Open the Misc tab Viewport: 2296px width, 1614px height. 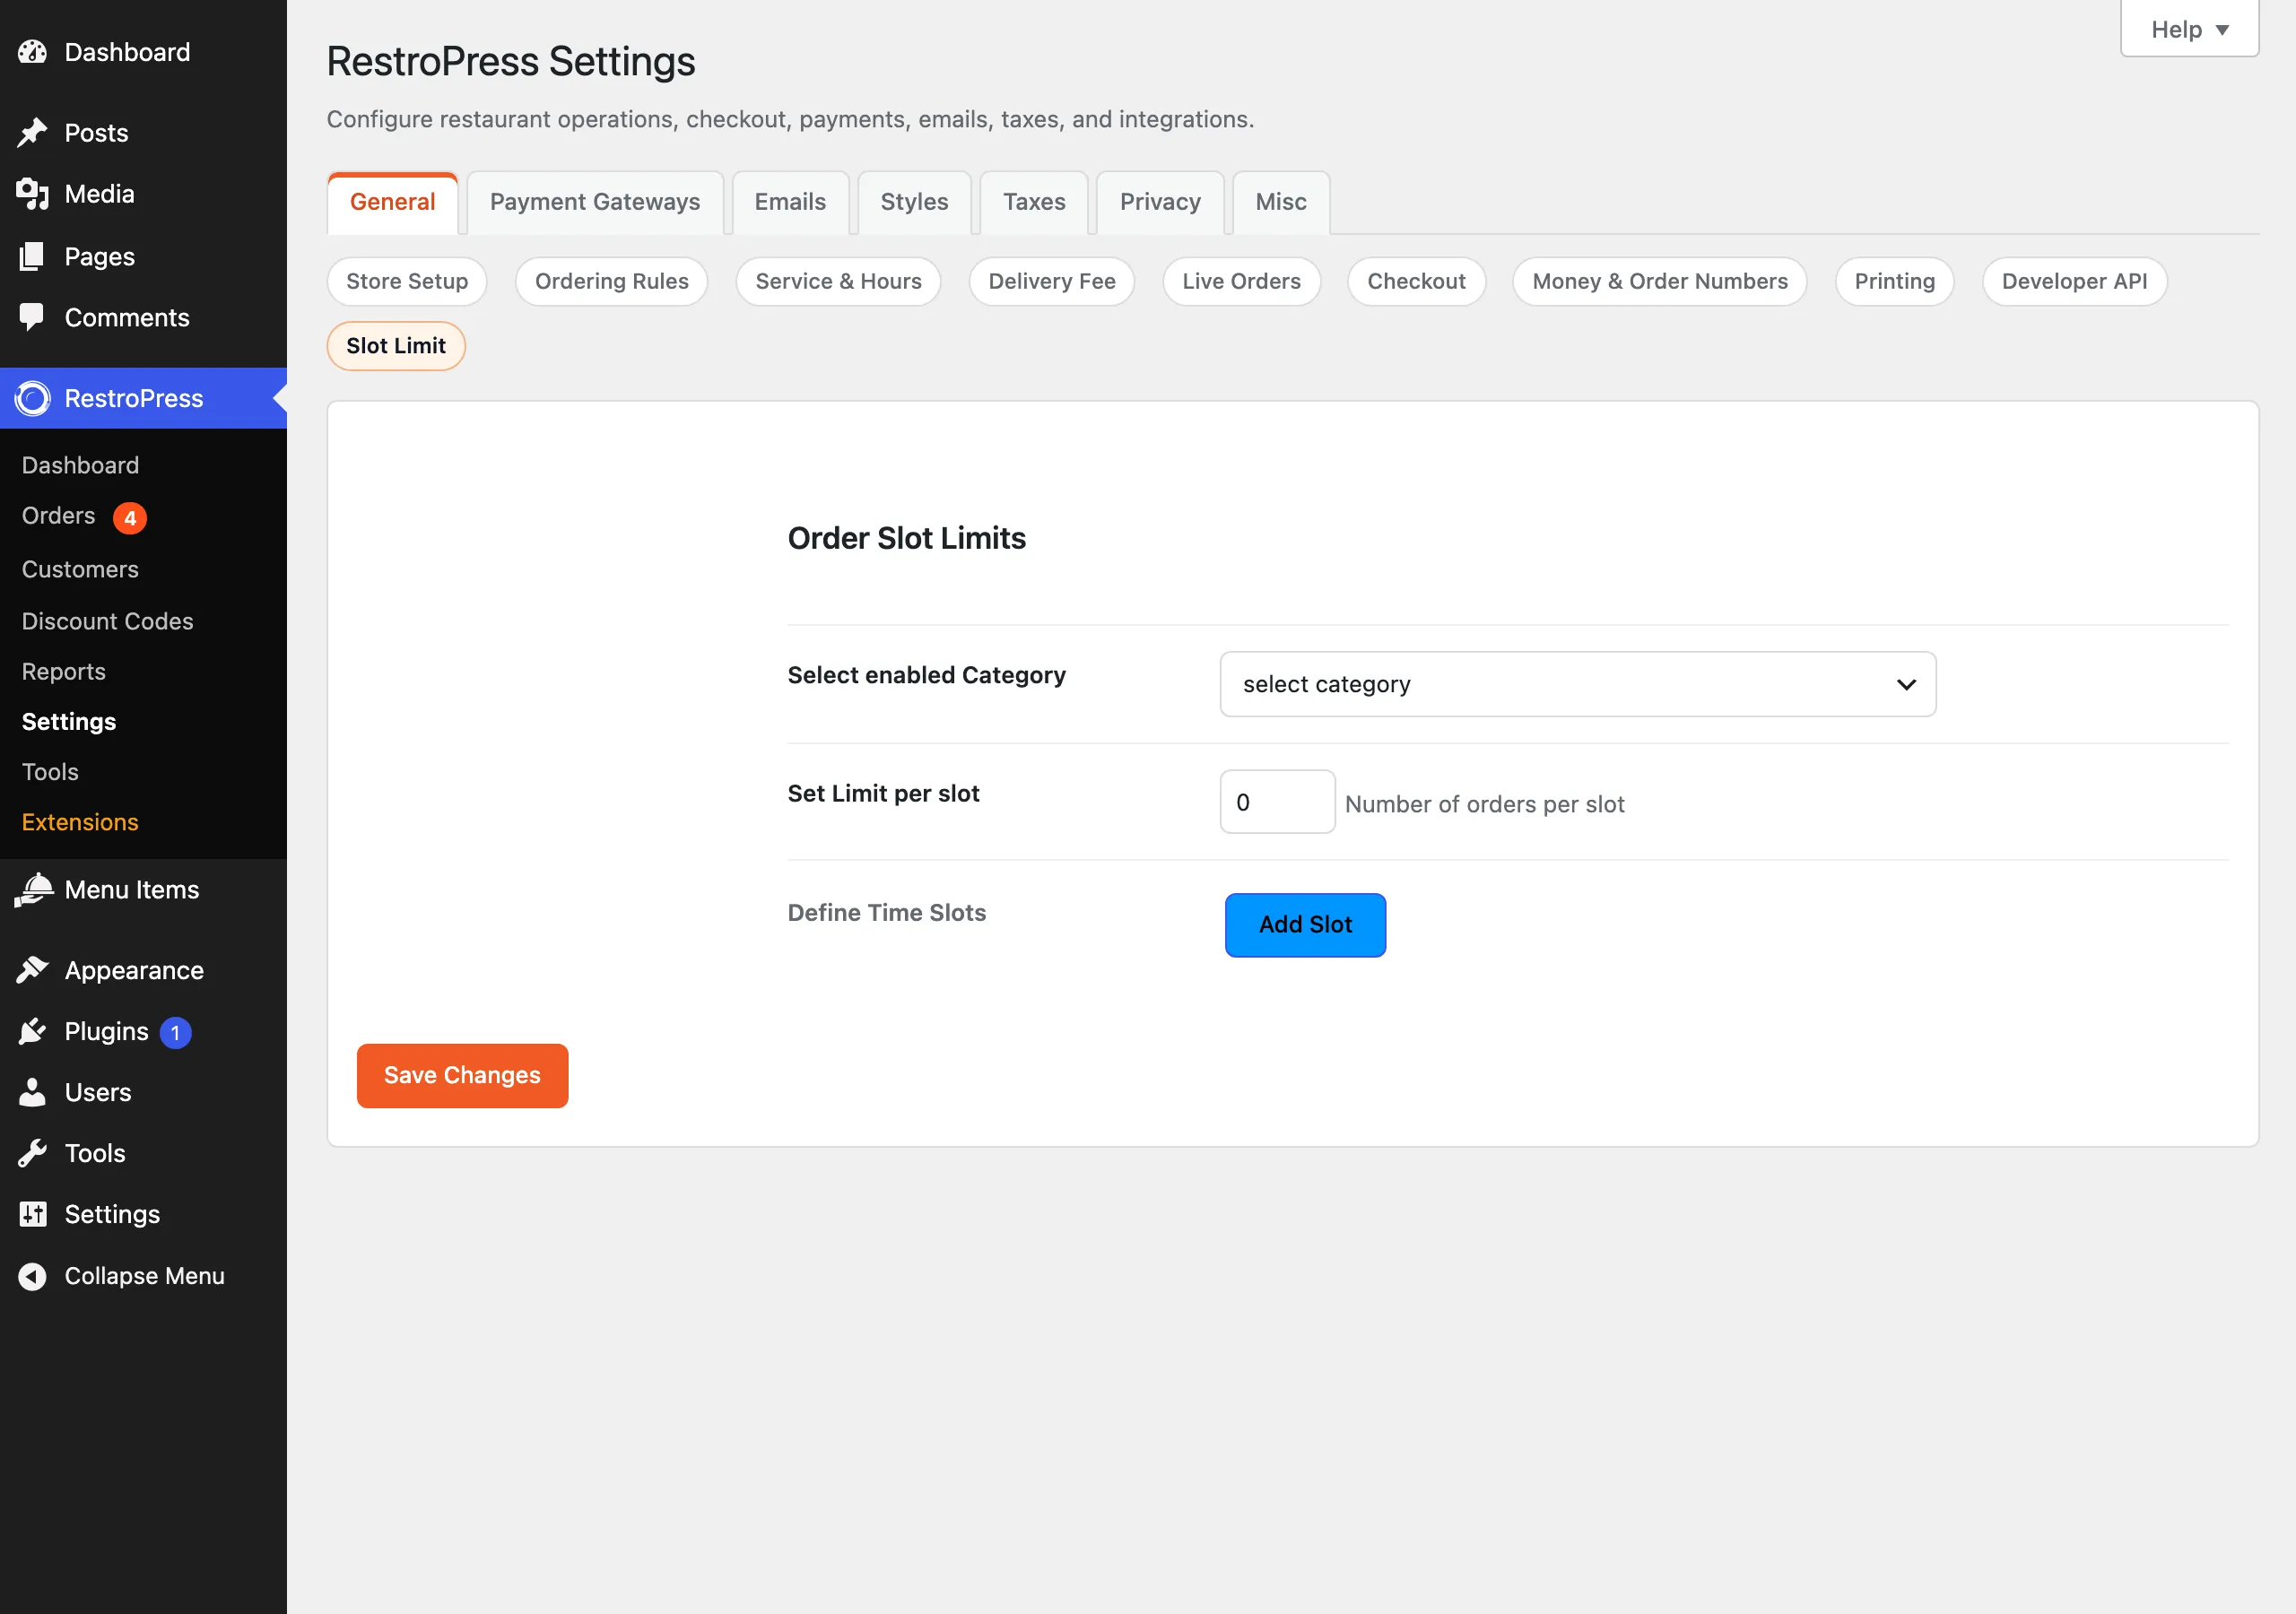[x=1281, y=202]
